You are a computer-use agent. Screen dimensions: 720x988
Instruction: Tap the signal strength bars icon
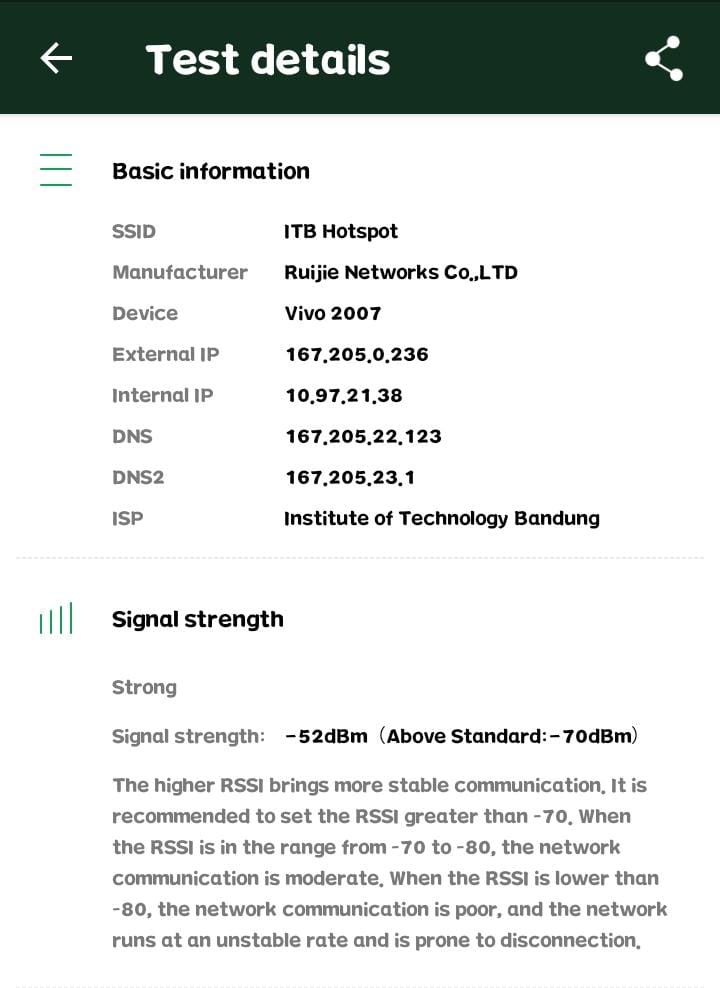[56, 620]
